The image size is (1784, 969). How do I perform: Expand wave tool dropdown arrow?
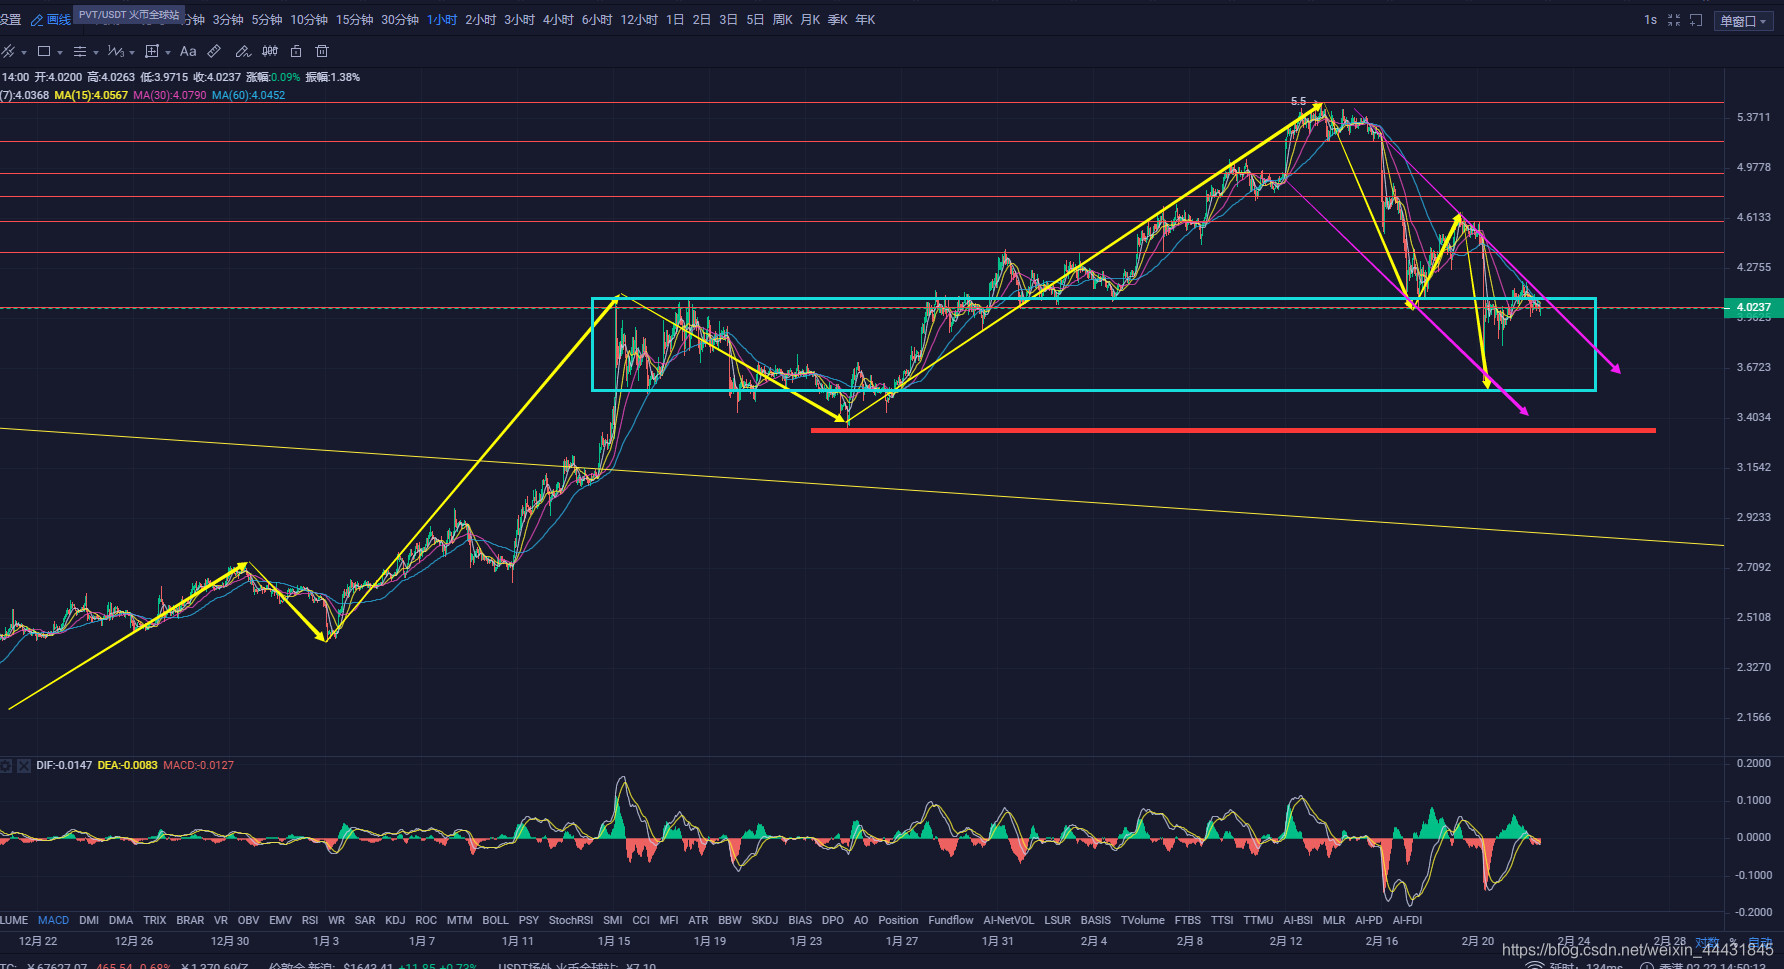[132, 52]
